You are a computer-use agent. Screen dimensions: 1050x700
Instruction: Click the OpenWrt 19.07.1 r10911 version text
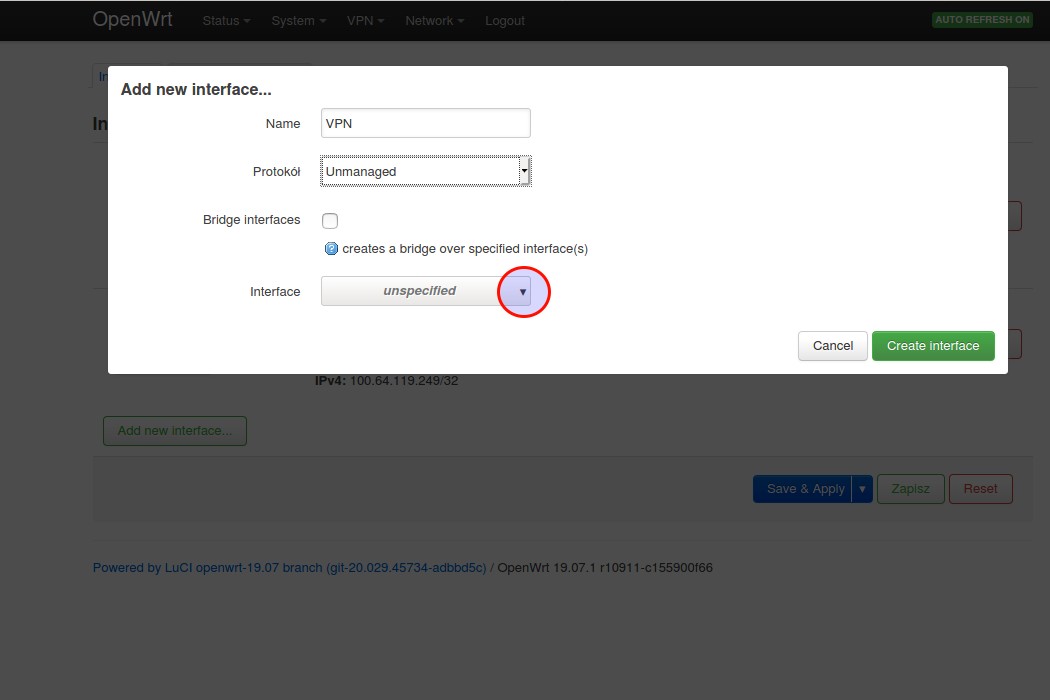pyautogui.click(x=605, y=568)
